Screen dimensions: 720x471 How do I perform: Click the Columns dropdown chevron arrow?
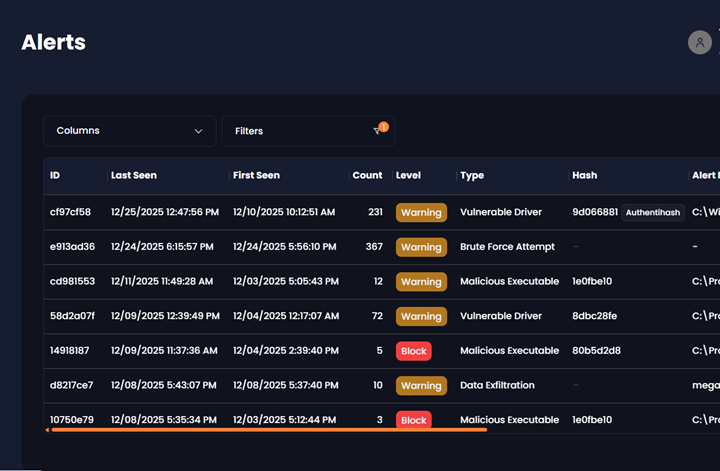(x=199, y=131)
